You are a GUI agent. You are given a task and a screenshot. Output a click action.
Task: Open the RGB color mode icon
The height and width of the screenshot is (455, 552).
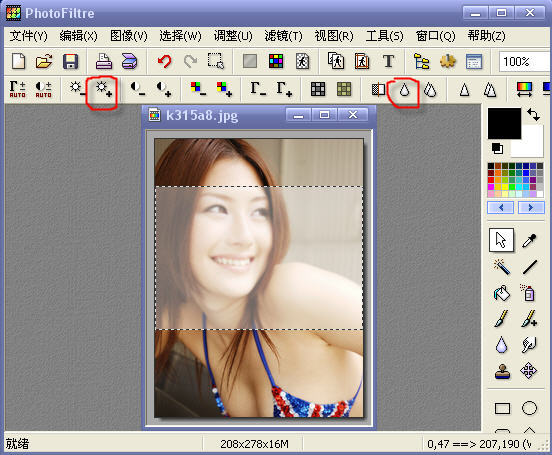(276, 61)
